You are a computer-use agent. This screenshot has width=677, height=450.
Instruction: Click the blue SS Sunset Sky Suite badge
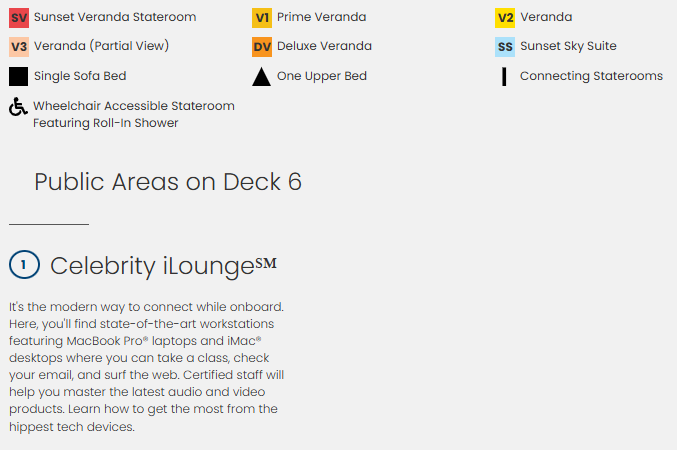coord(506,47)
